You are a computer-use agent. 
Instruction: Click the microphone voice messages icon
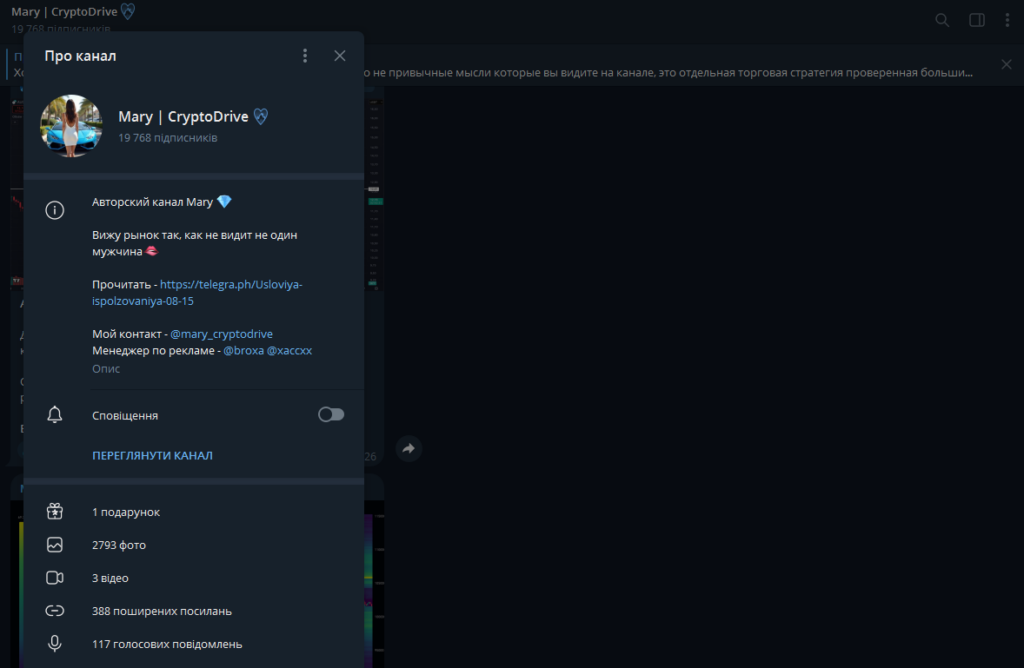click(x=55, y=644)
